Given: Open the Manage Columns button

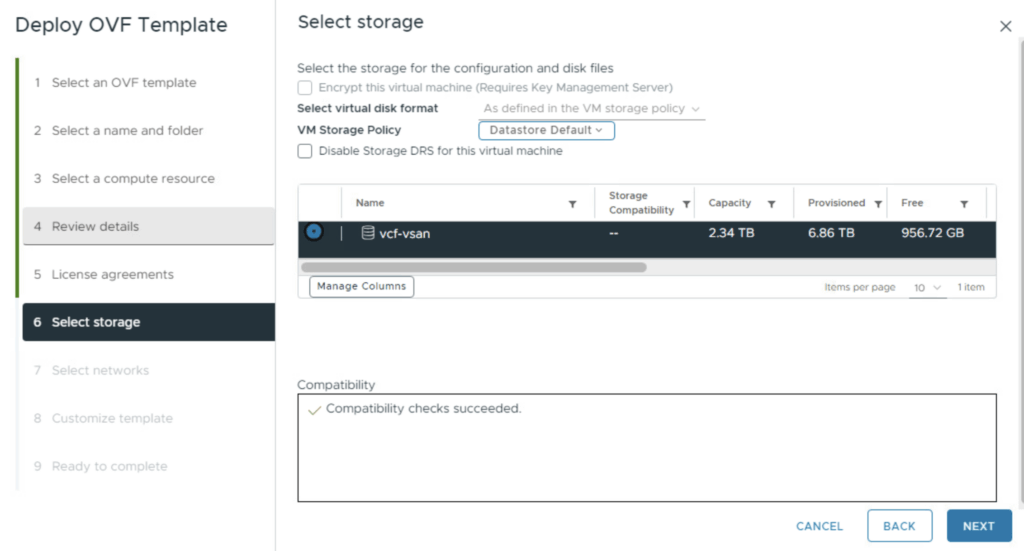Looking at the screenshot, I should click(361, 286).
